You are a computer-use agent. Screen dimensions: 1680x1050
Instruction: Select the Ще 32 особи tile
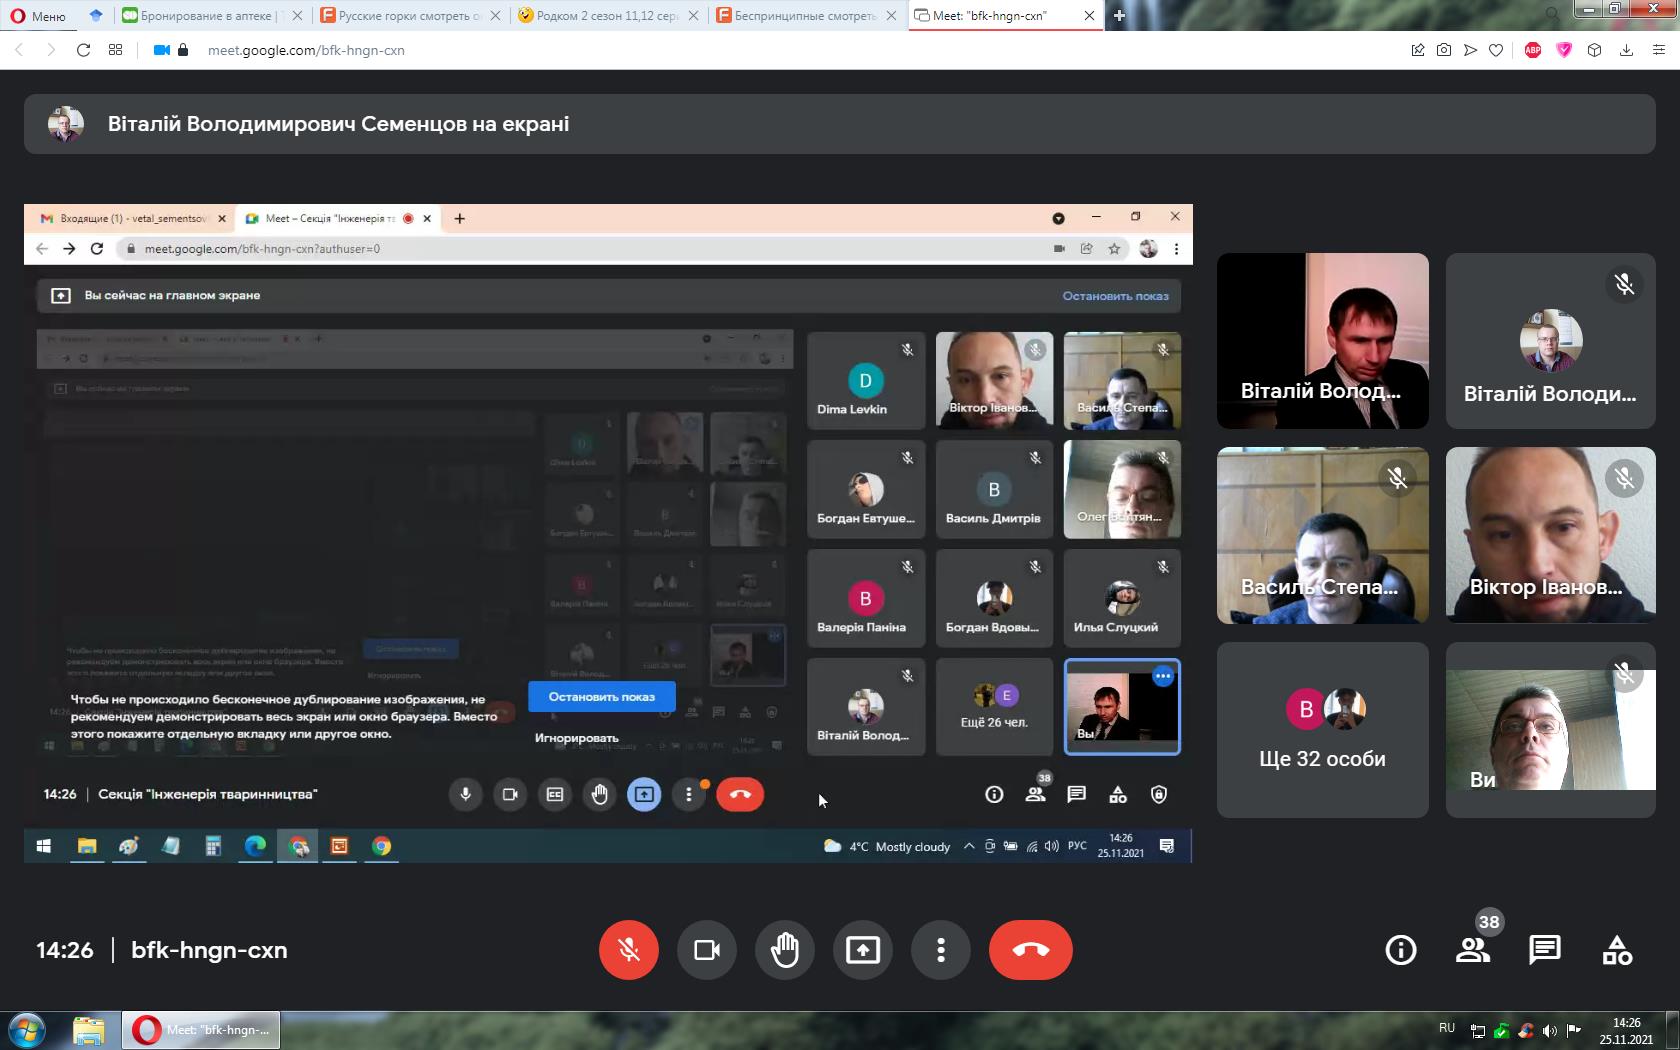click(x=1322, y=730)
